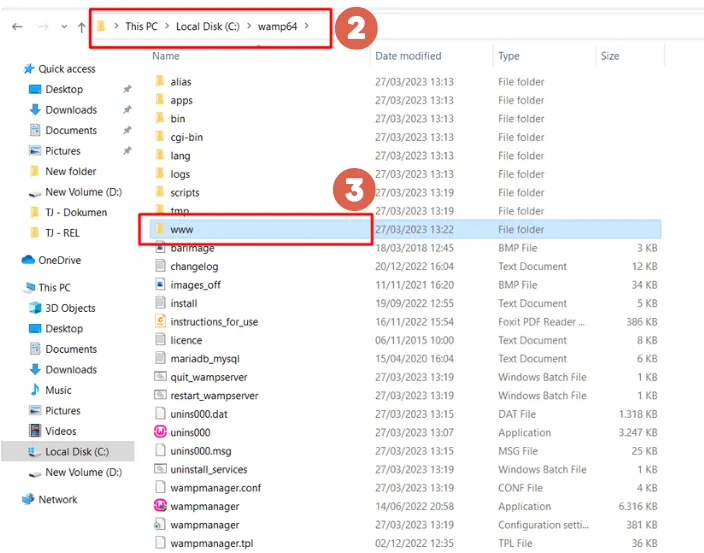Open New Volume (D:) under Quick access

[x=84, y=192]
